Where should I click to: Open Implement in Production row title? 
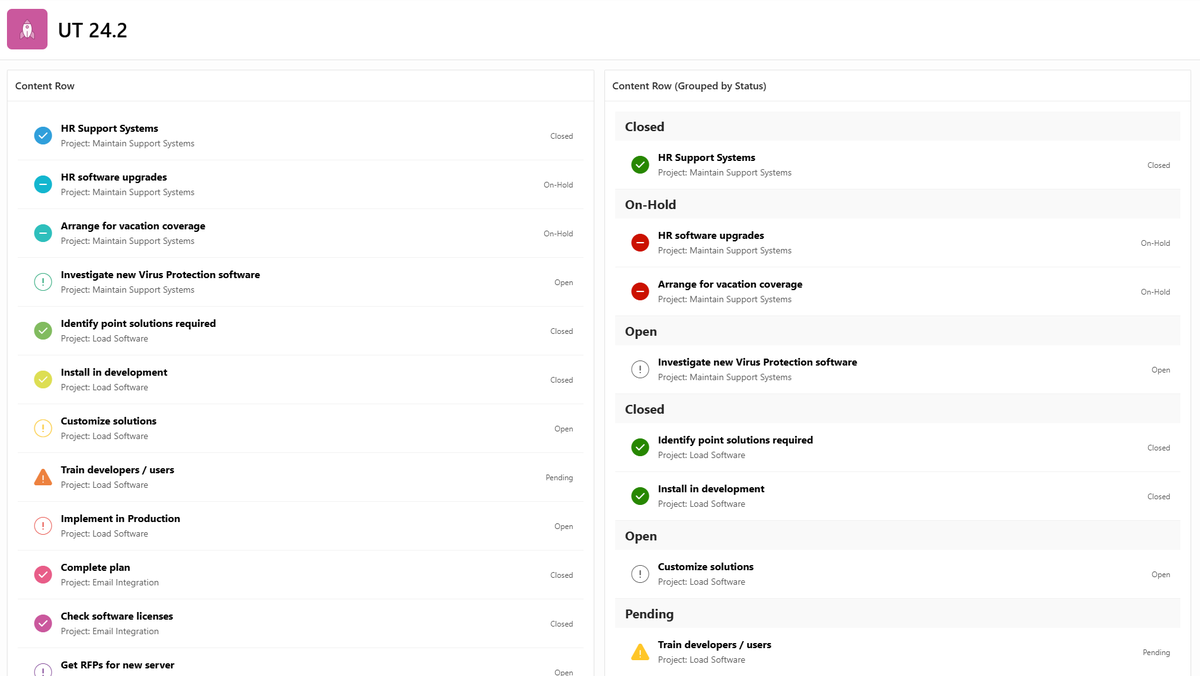[120, 518]
